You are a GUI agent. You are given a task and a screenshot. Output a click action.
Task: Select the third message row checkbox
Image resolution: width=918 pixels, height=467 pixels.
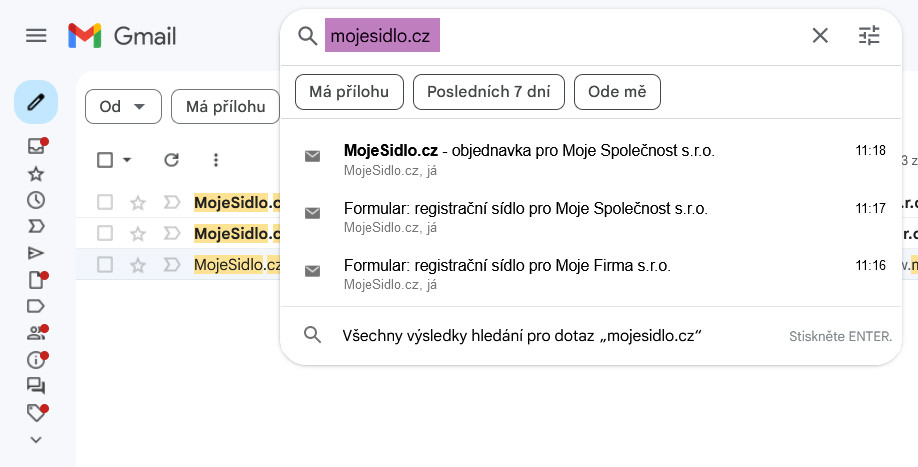point(105,265)
